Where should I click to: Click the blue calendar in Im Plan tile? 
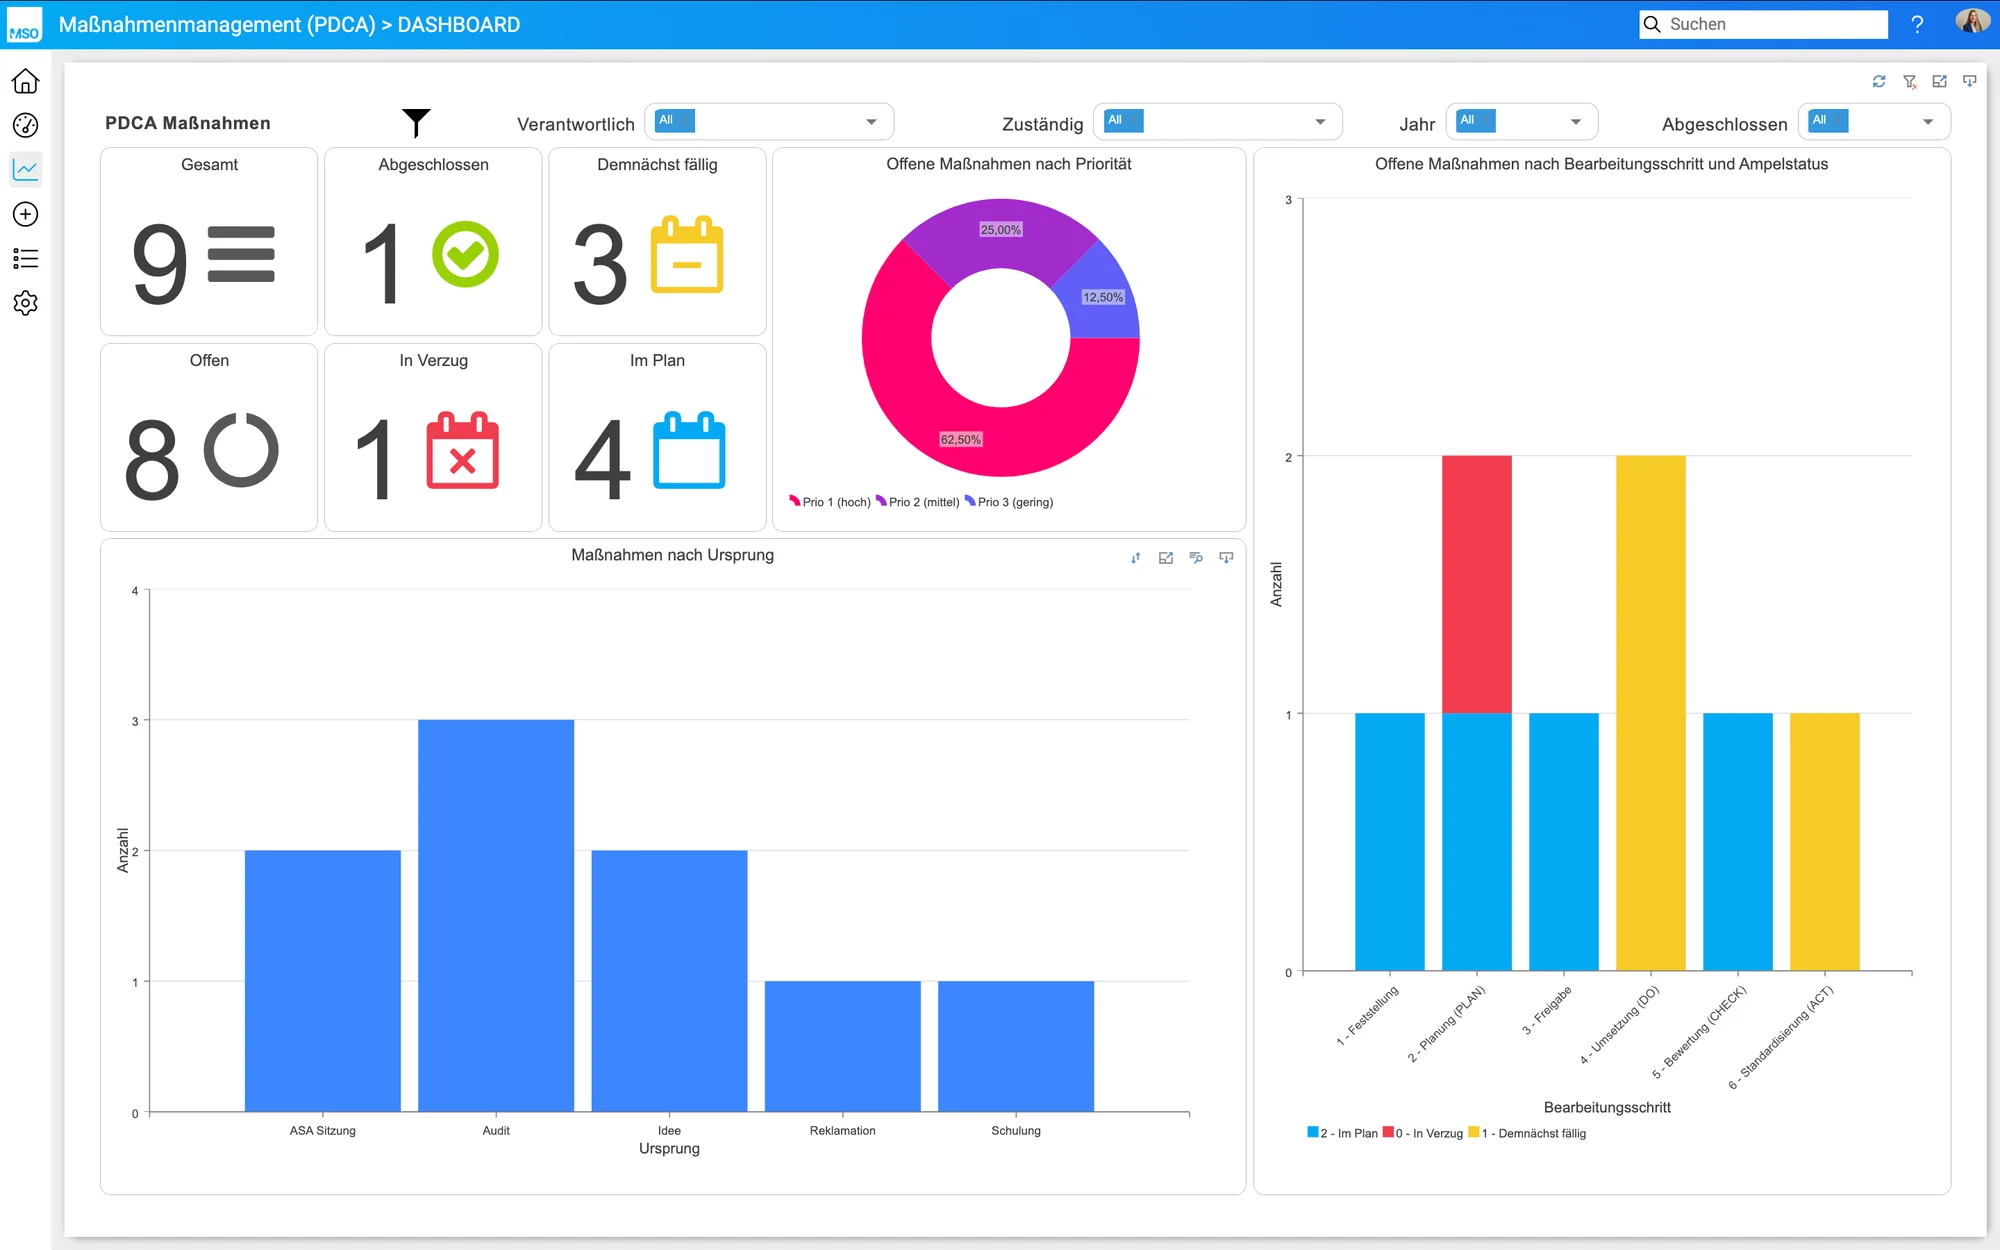point(689,450)
